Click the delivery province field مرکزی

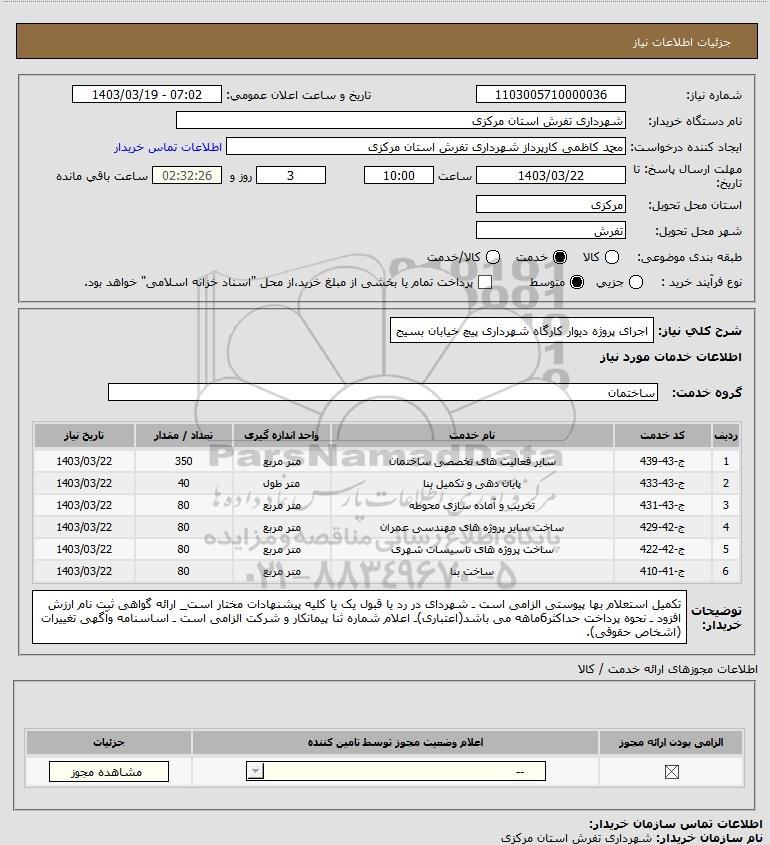point(551,204)
